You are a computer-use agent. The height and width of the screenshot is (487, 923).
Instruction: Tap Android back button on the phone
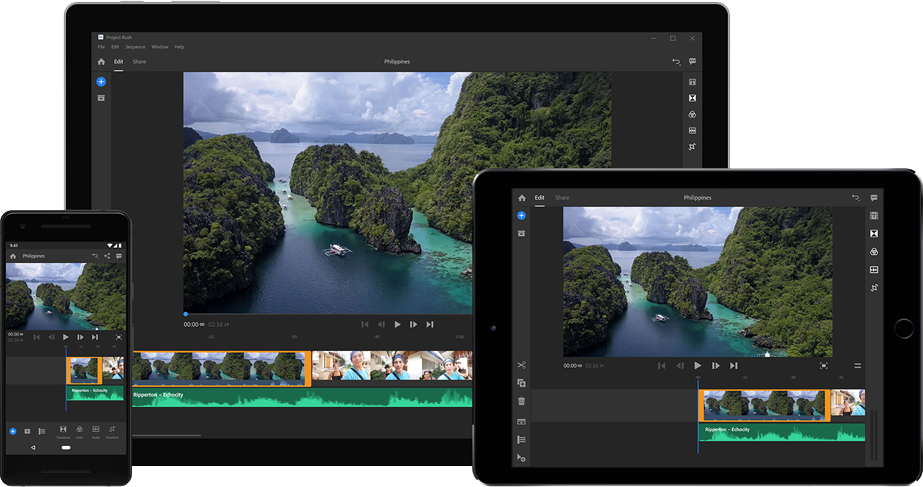(x=33, y=448)
